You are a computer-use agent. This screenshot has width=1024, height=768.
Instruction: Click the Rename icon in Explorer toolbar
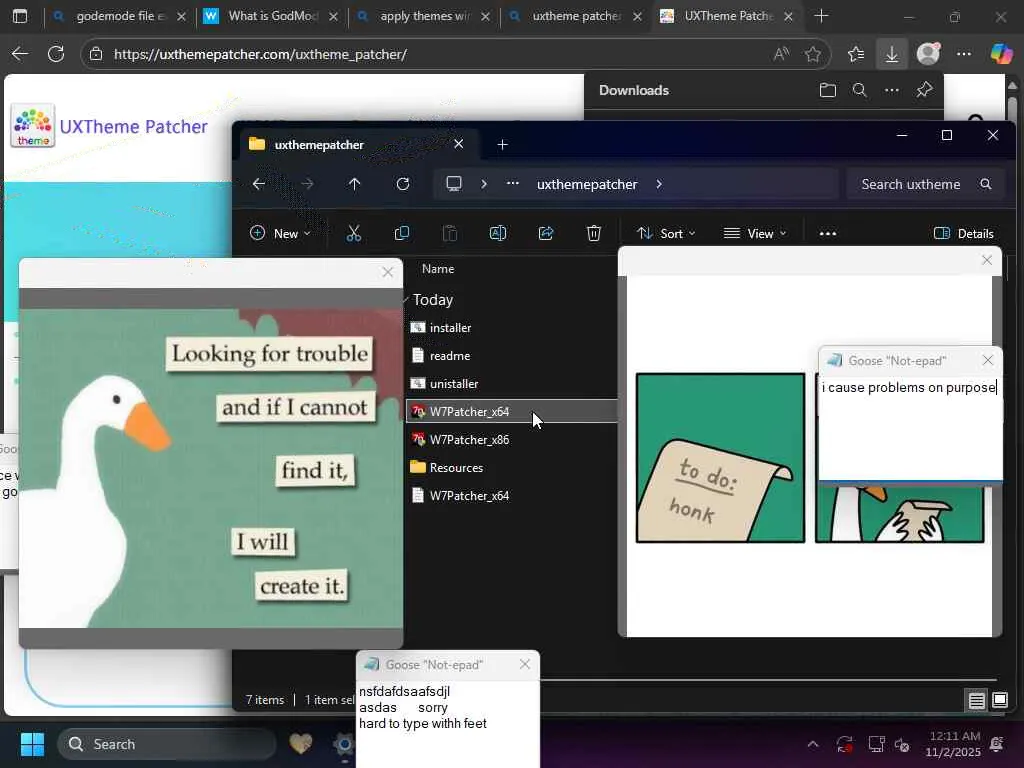click(497, 233)
